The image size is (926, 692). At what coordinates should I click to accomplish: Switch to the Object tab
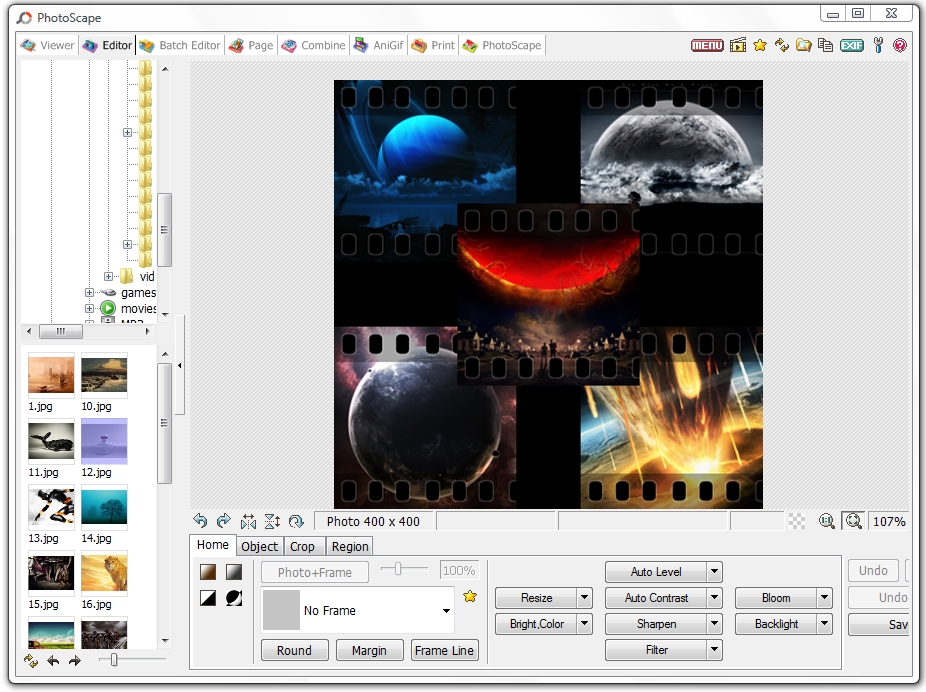click(259, 546)
